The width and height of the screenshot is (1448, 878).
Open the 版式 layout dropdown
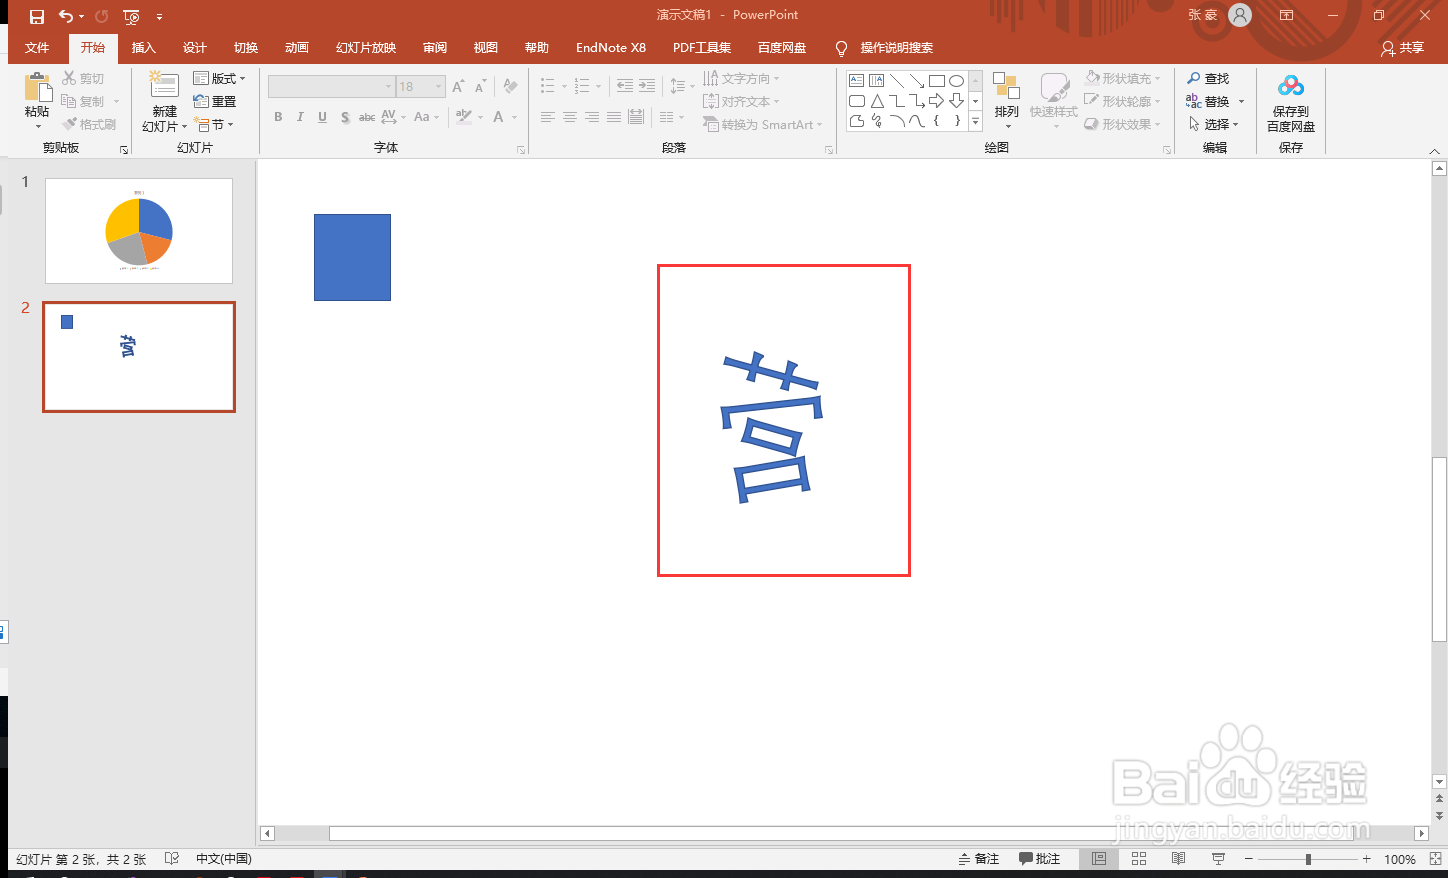[219, 78]
